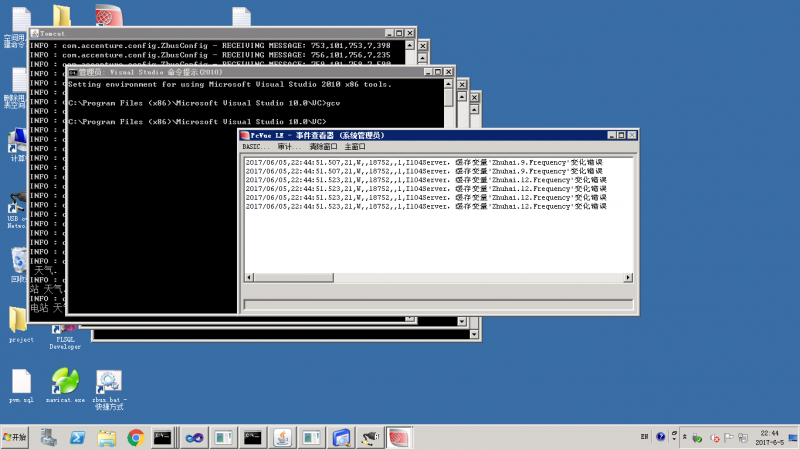Viewport: 800px width, 450px height.
Task: Select the USB over Network desktop shortcut
Action: tap(16, 210)
